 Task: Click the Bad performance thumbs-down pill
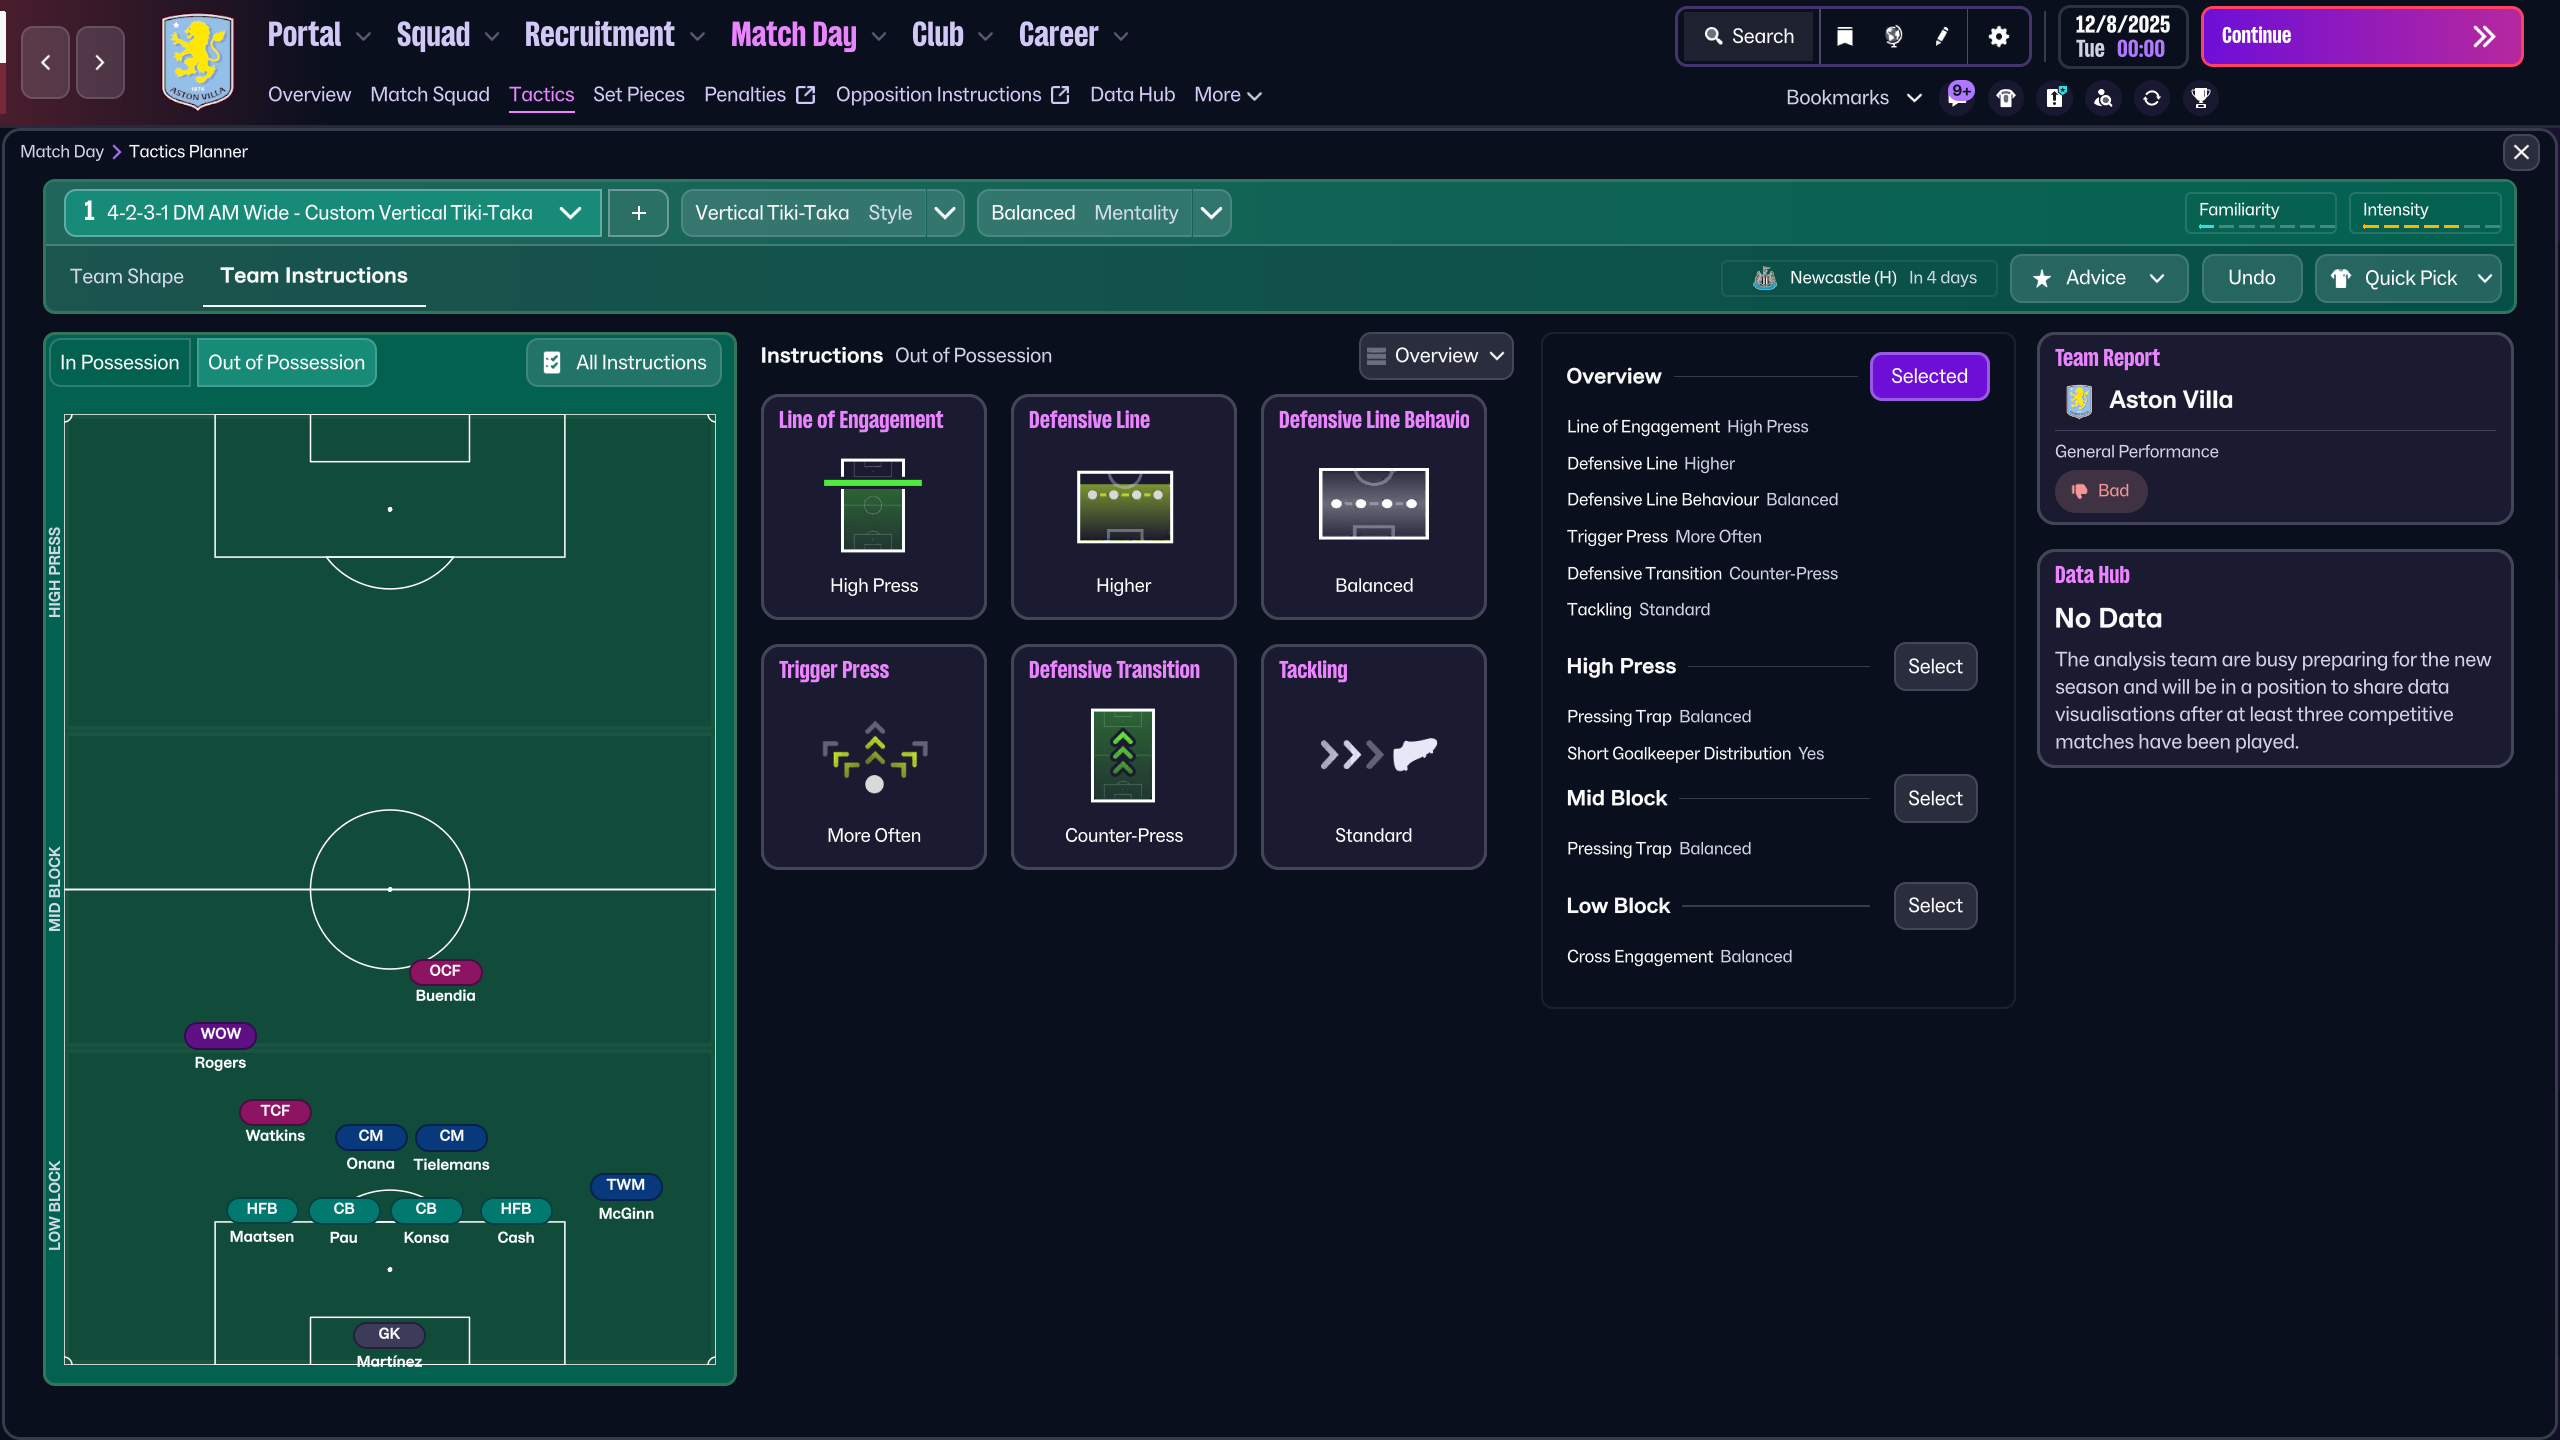(x=2101, y=491)
